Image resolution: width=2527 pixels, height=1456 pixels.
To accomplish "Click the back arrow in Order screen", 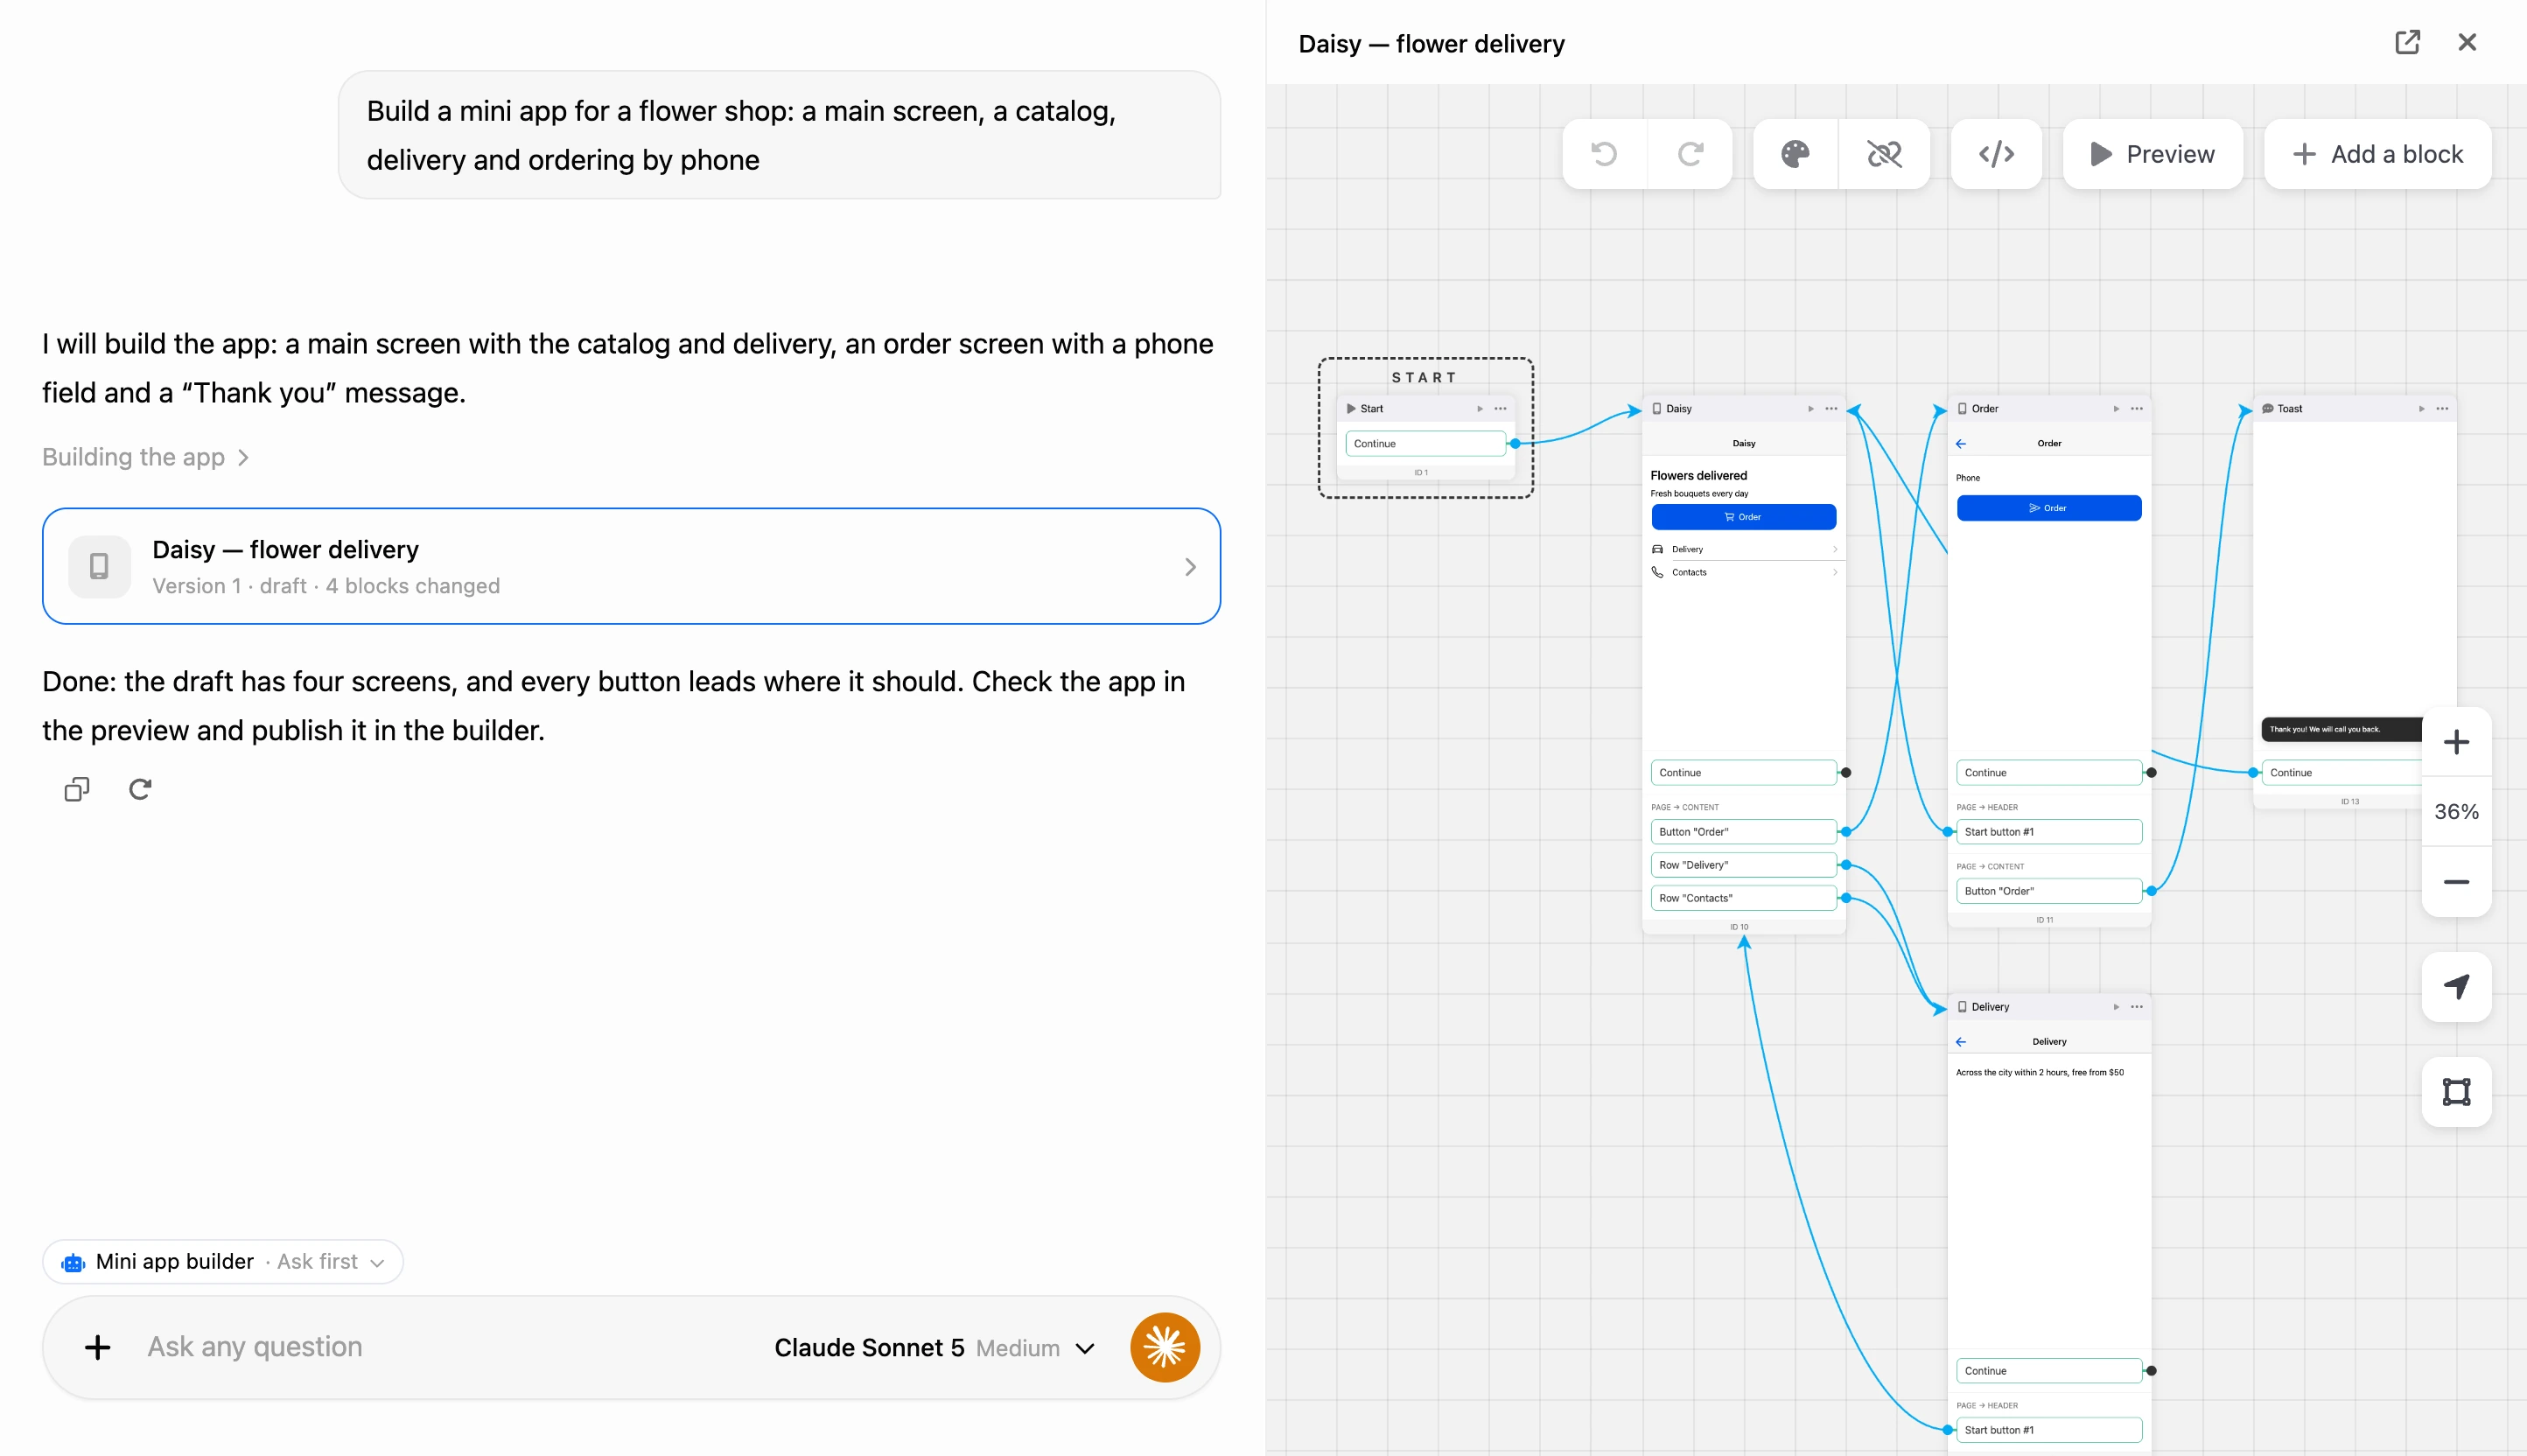I will click(x=1961, y=443).
